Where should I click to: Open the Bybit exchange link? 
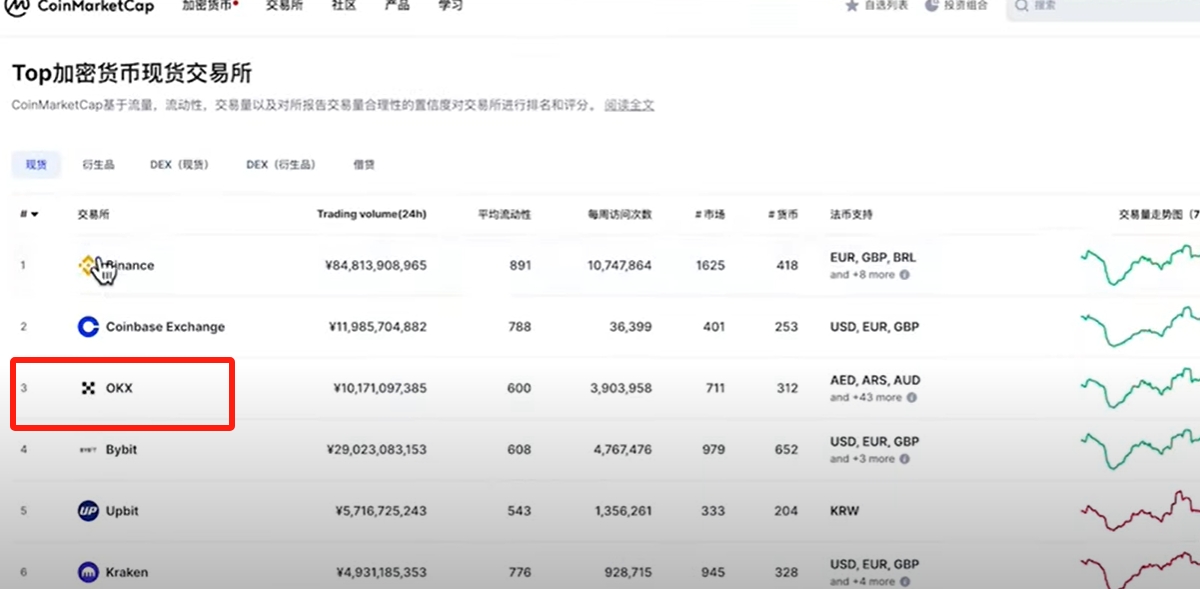click(121, 450)
